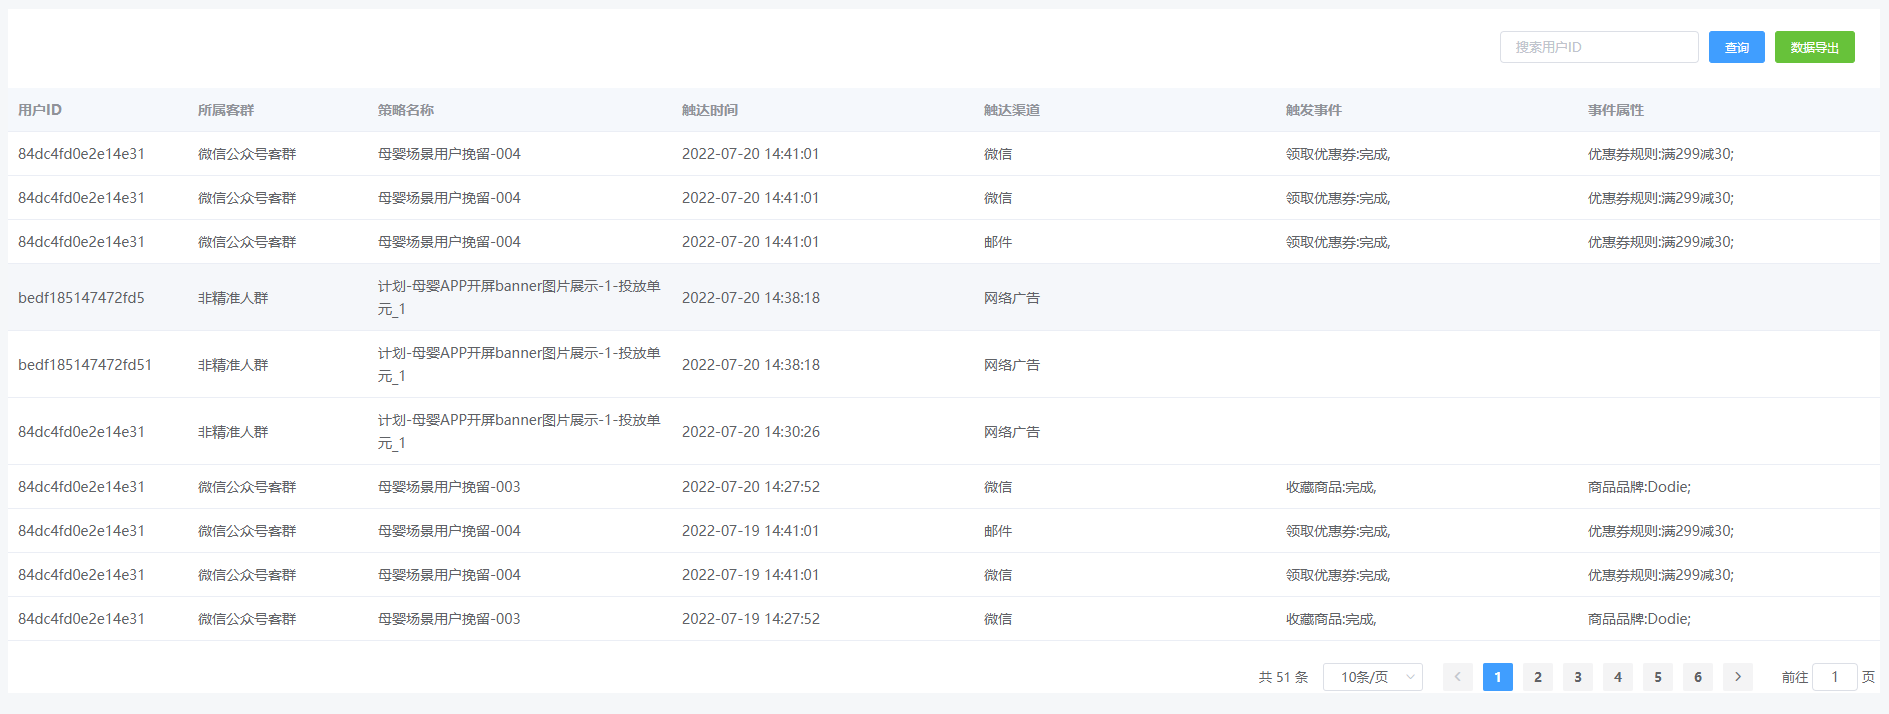Click 母婴场景用户挽留-003 in the 2022-07-20 row
The height and width of the screenshot is (714, 1889).
449,487
